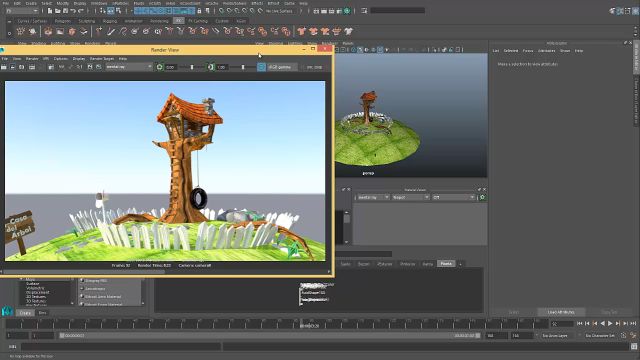The image size is (640, 360).
Task: Click the play forward button in playback controls
Action: [610, 323]
